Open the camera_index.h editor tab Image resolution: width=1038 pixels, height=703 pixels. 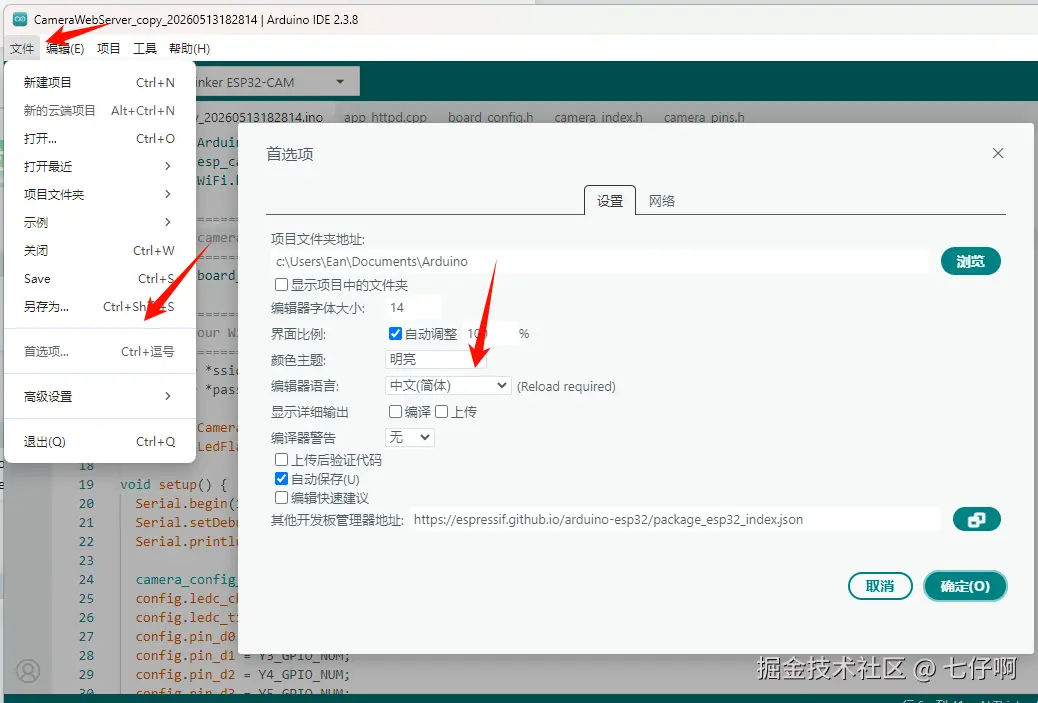[598, 117]
